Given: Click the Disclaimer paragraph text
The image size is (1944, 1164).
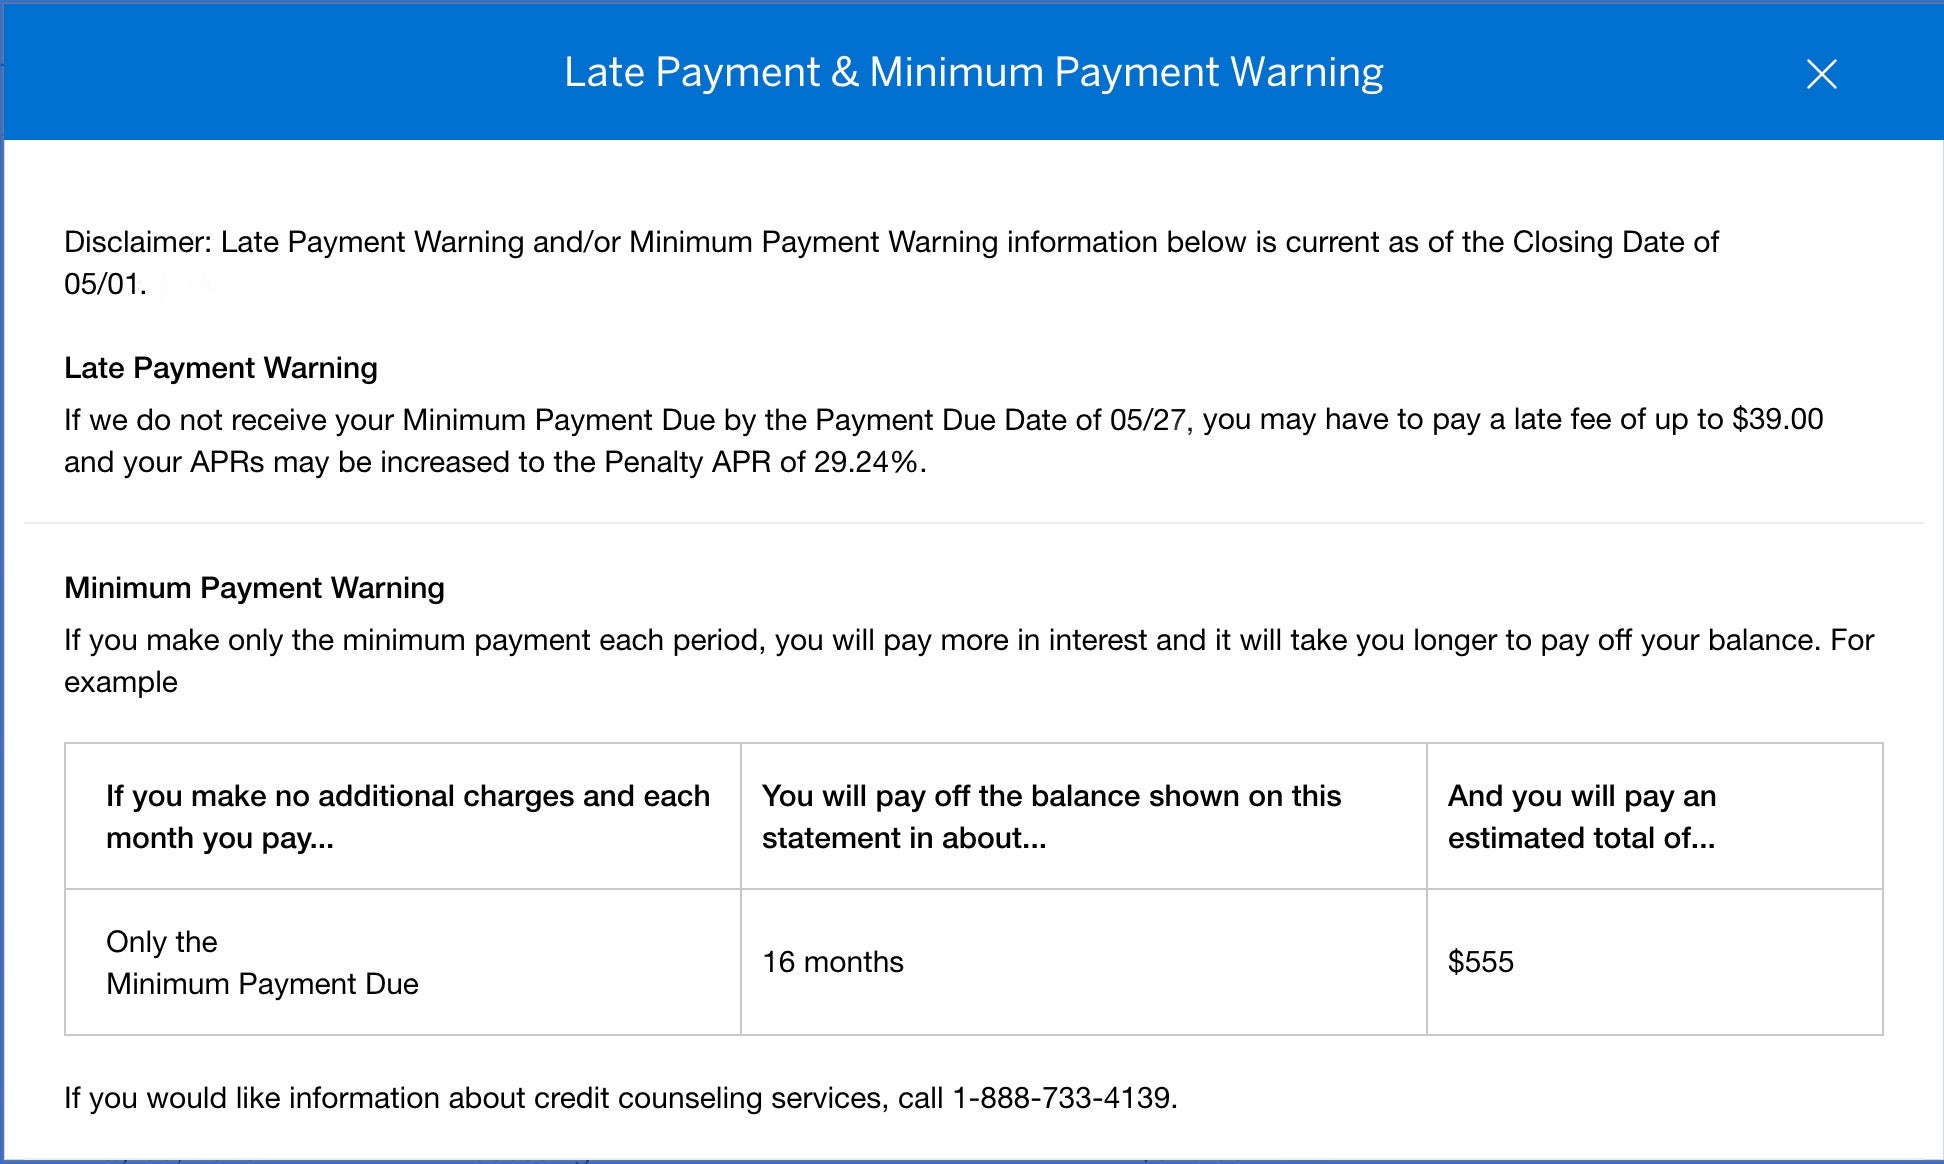Looking at the screenshot, I should tap(890, 242).
